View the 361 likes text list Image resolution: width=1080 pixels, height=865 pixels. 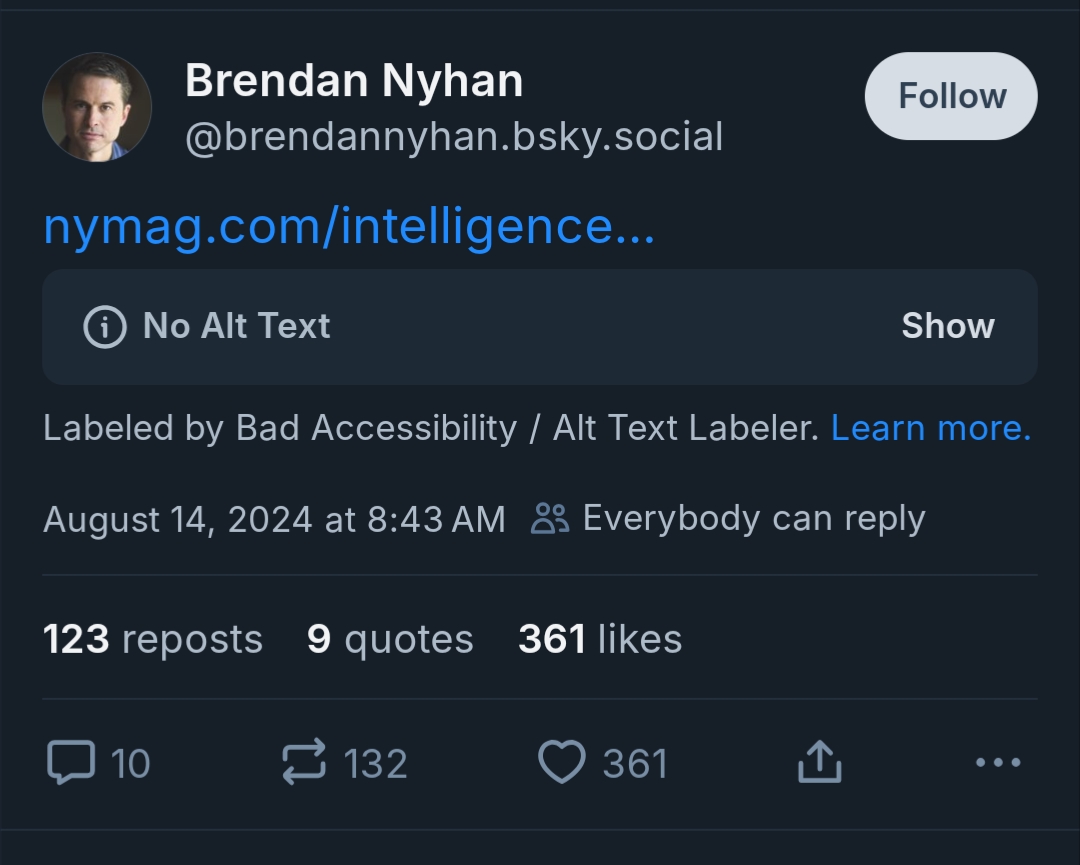600,639
